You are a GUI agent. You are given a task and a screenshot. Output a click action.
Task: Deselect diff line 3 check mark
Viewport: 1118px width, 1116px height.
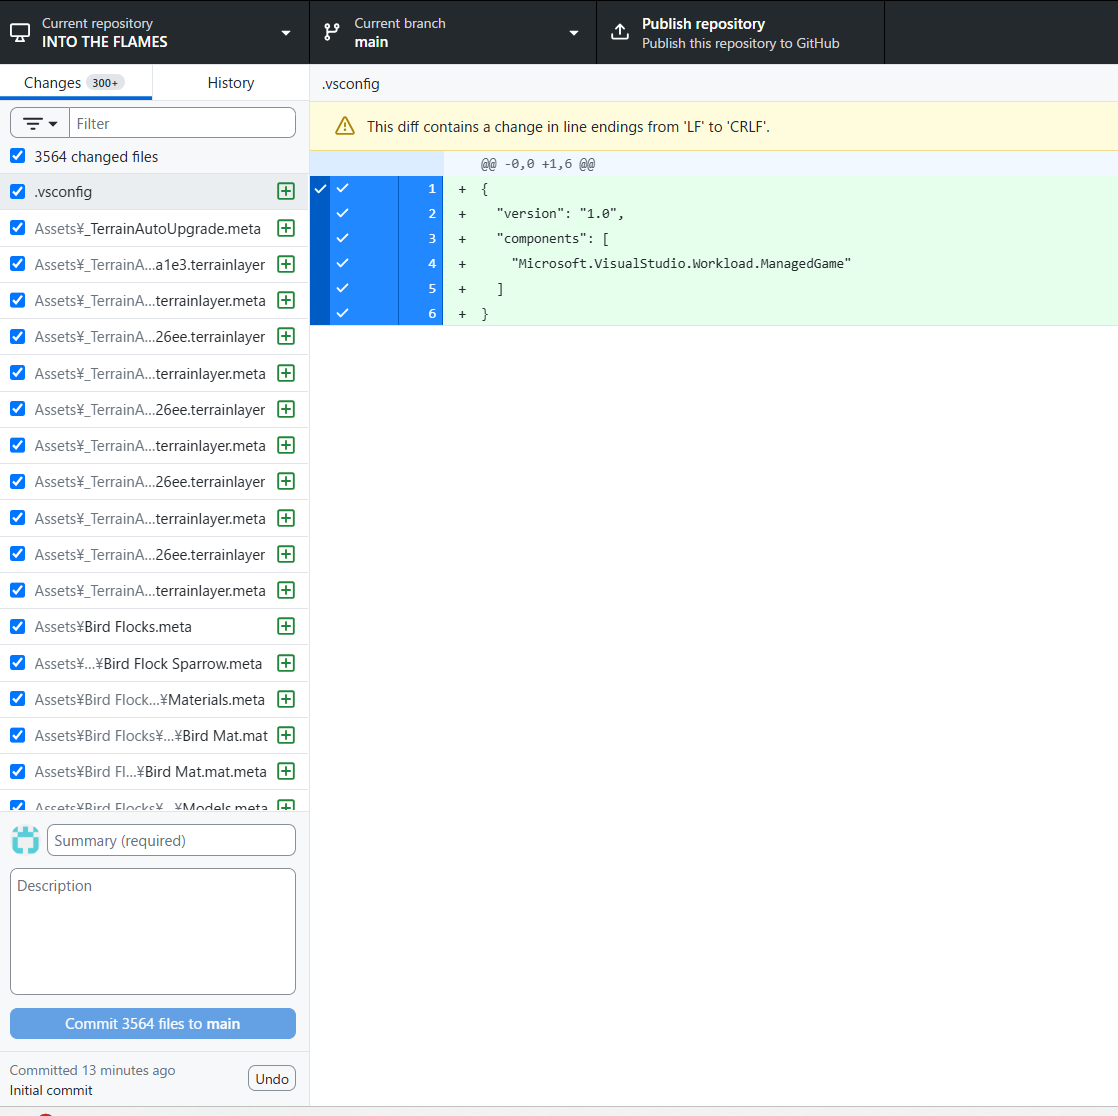(343, 238)
